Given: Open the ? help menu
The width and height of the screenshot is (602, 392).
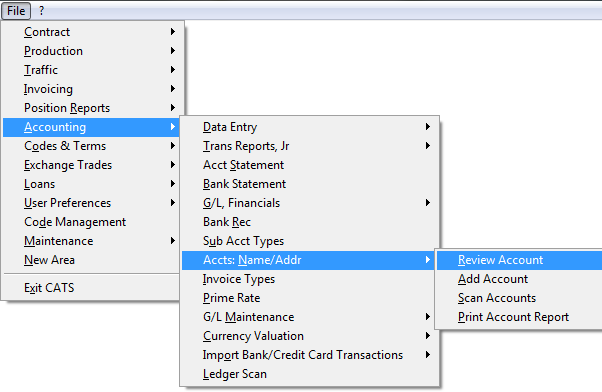Looking at the screenshot, I should pyautogui.click(x=41, y=11).
